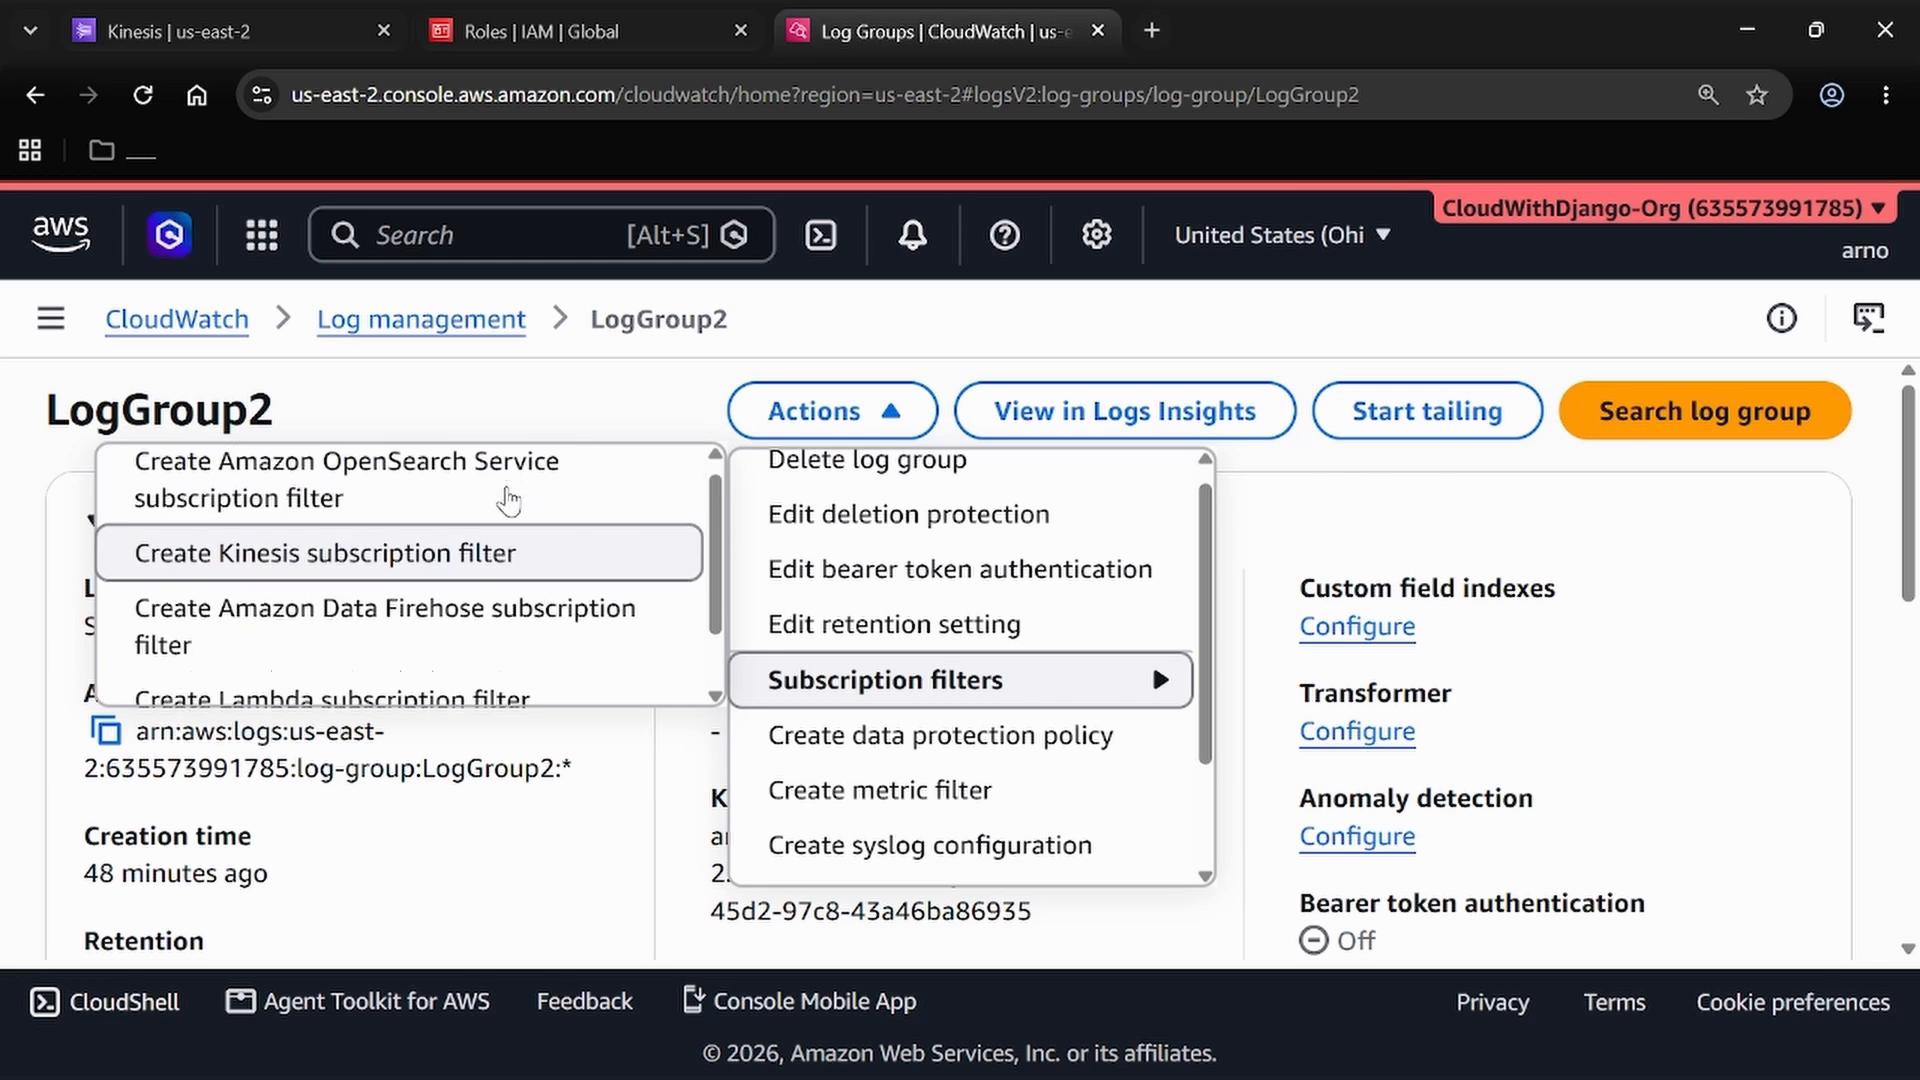The image size is (1920, 1080).
Task: Open the help question mark icon
Action: point(1004,235)
